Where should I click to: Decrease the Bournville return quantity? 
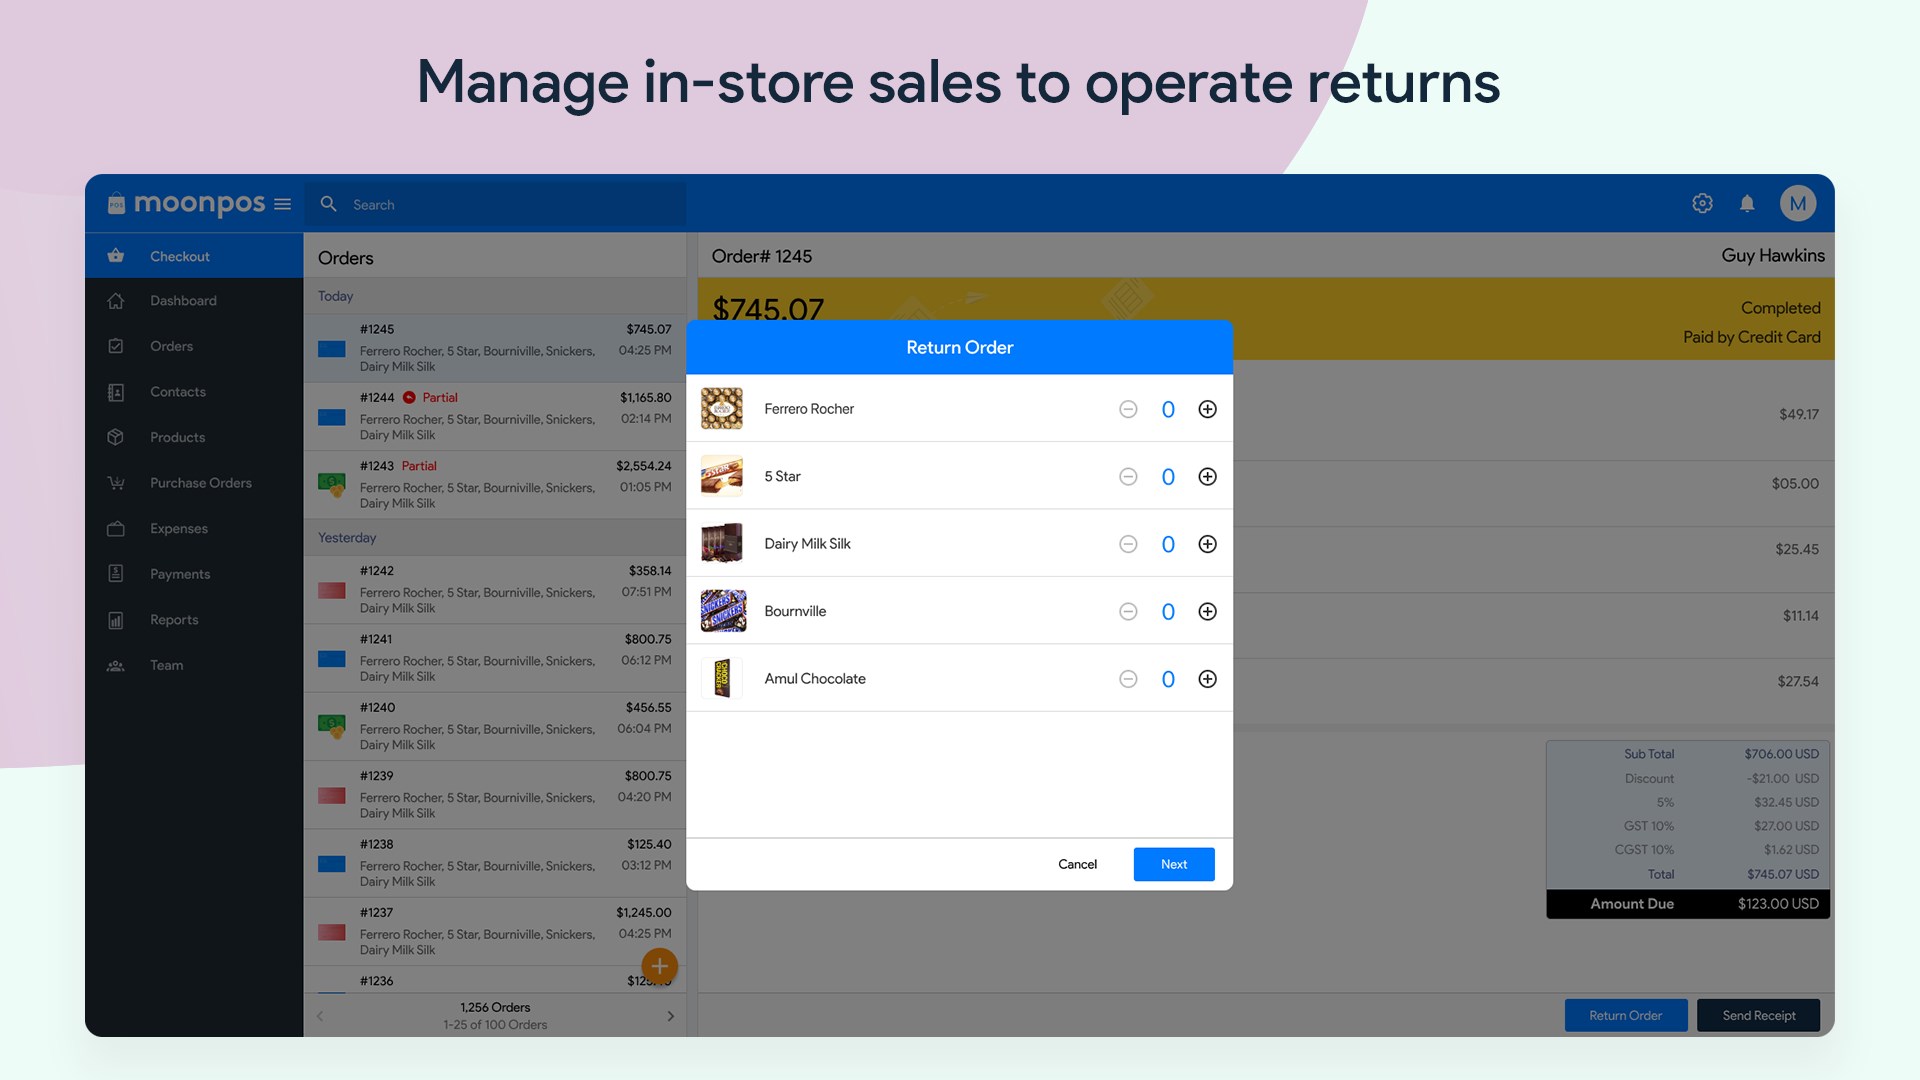point(1128,612)
